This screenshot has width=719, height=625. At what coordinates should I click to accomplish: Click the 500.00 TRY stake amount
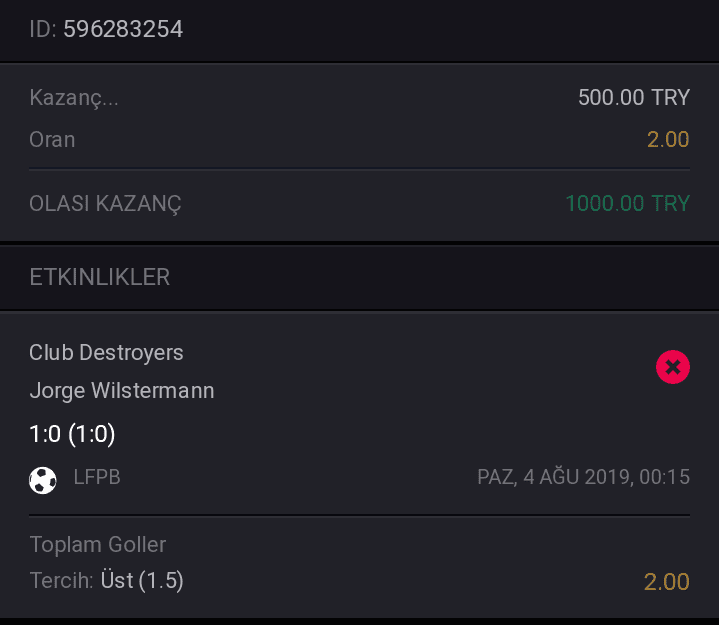634,97
